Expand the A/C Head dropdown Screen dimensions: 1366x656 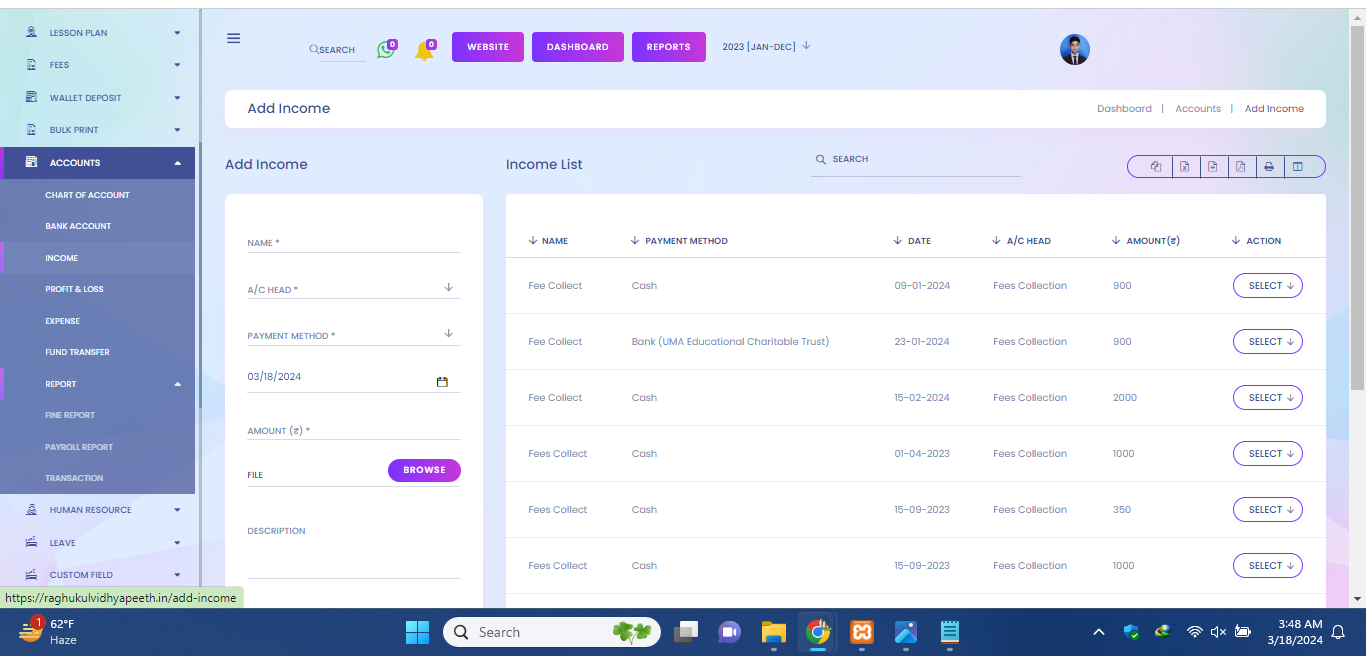click(449, 288)
